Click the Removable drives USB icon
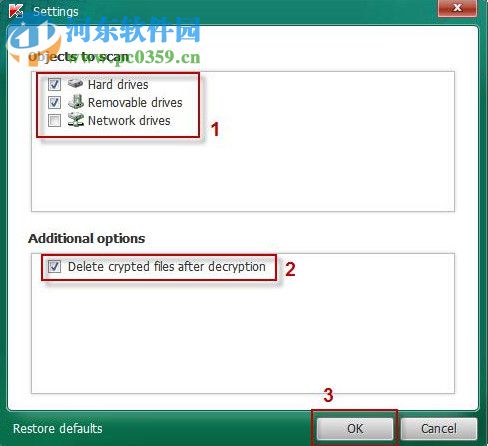The image size is (488, 446). (76, 101)
